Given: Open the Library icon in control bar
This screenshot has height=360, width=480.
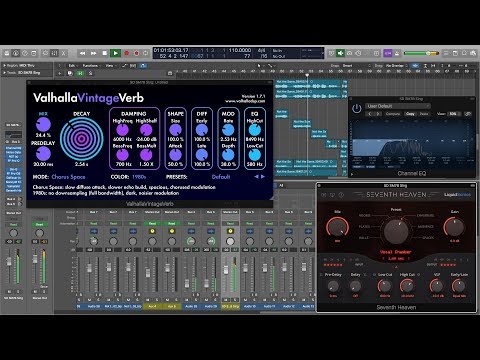Looking at the screenshot, I should coord(7,53).
